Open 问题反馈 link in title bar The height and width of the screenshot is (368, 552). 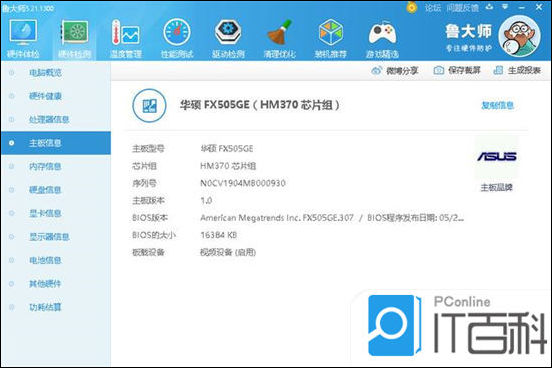[x=462, y=7]
